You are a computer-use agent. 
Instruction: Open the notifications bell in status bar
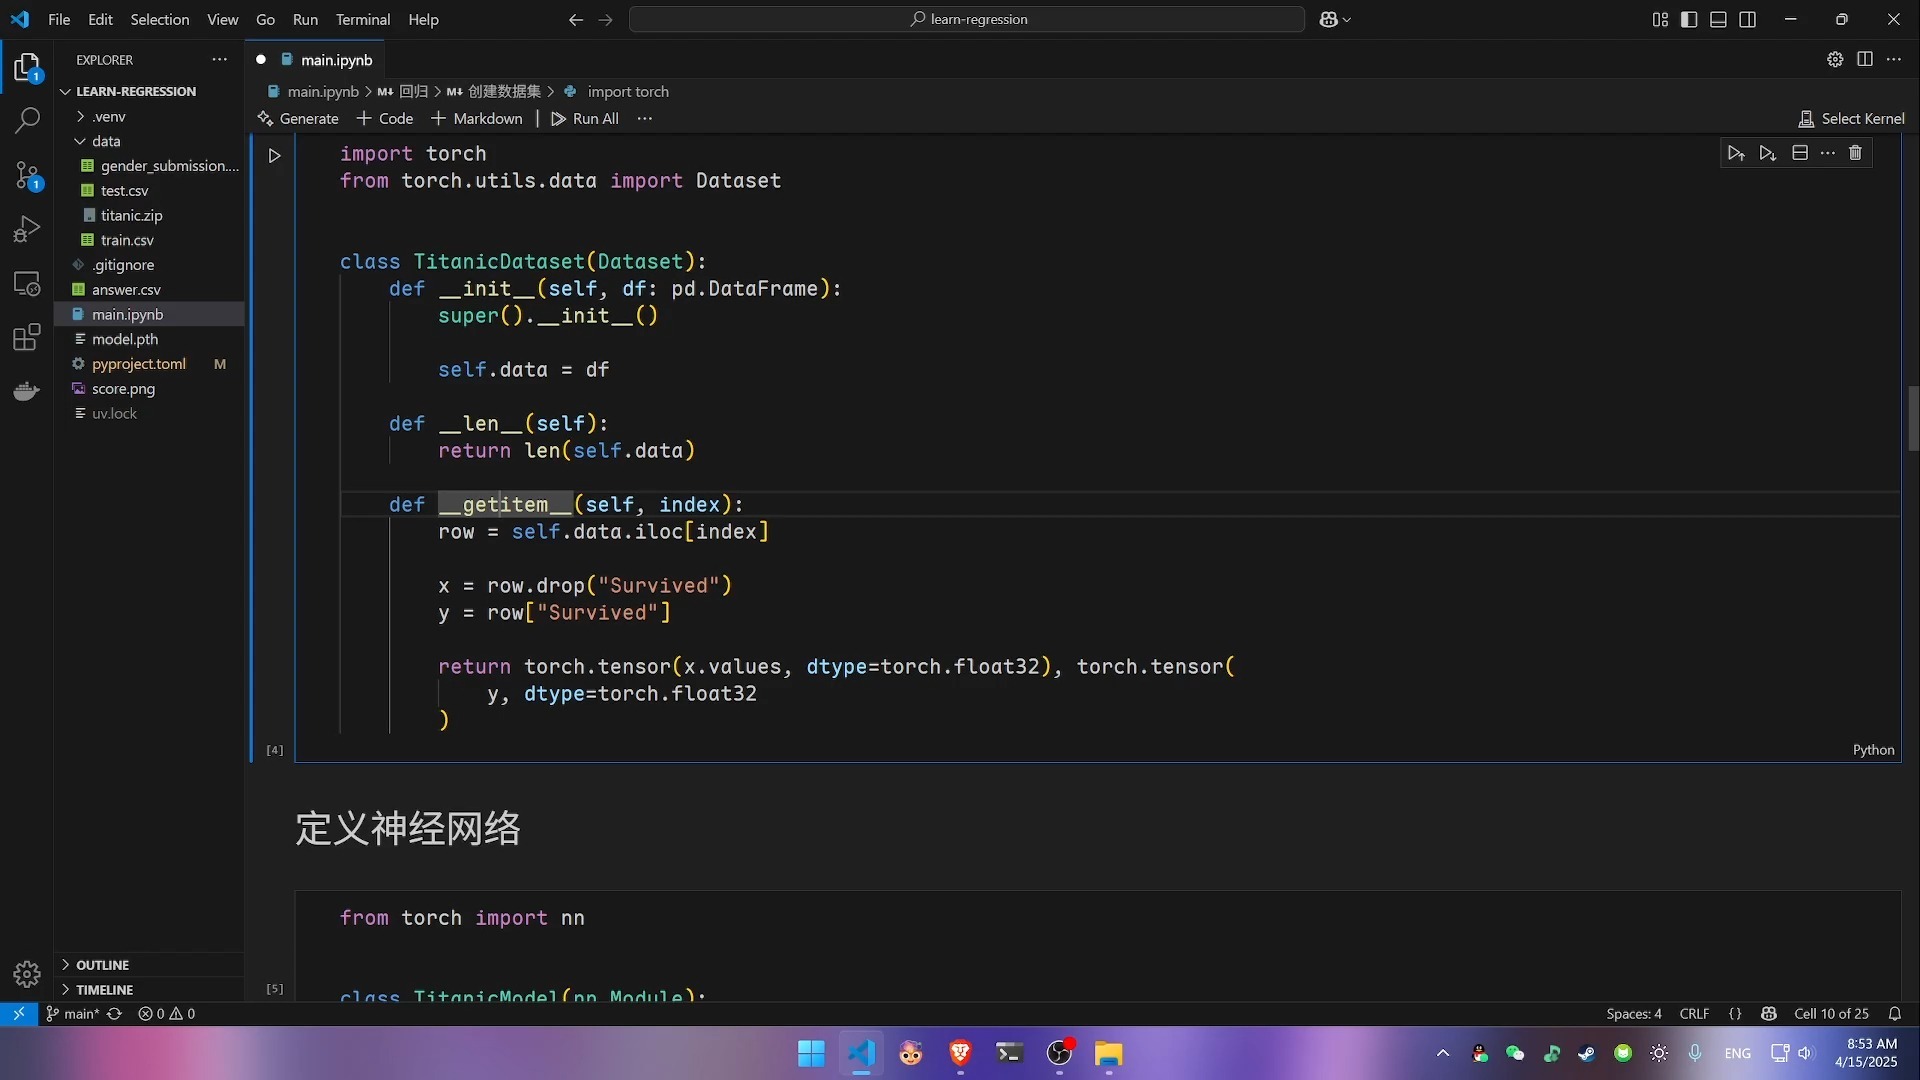click(1894, 1014)
